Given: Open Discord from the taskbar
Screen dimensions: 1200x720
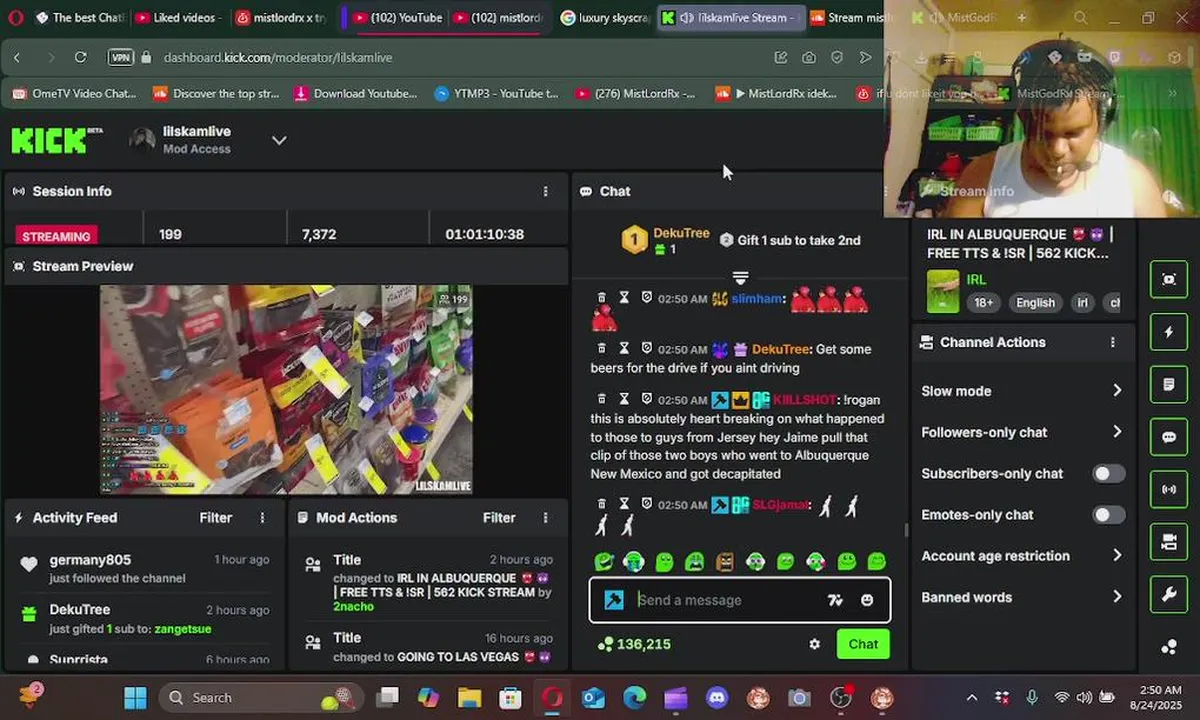Looking at the screenshot, I should point(717,697).
